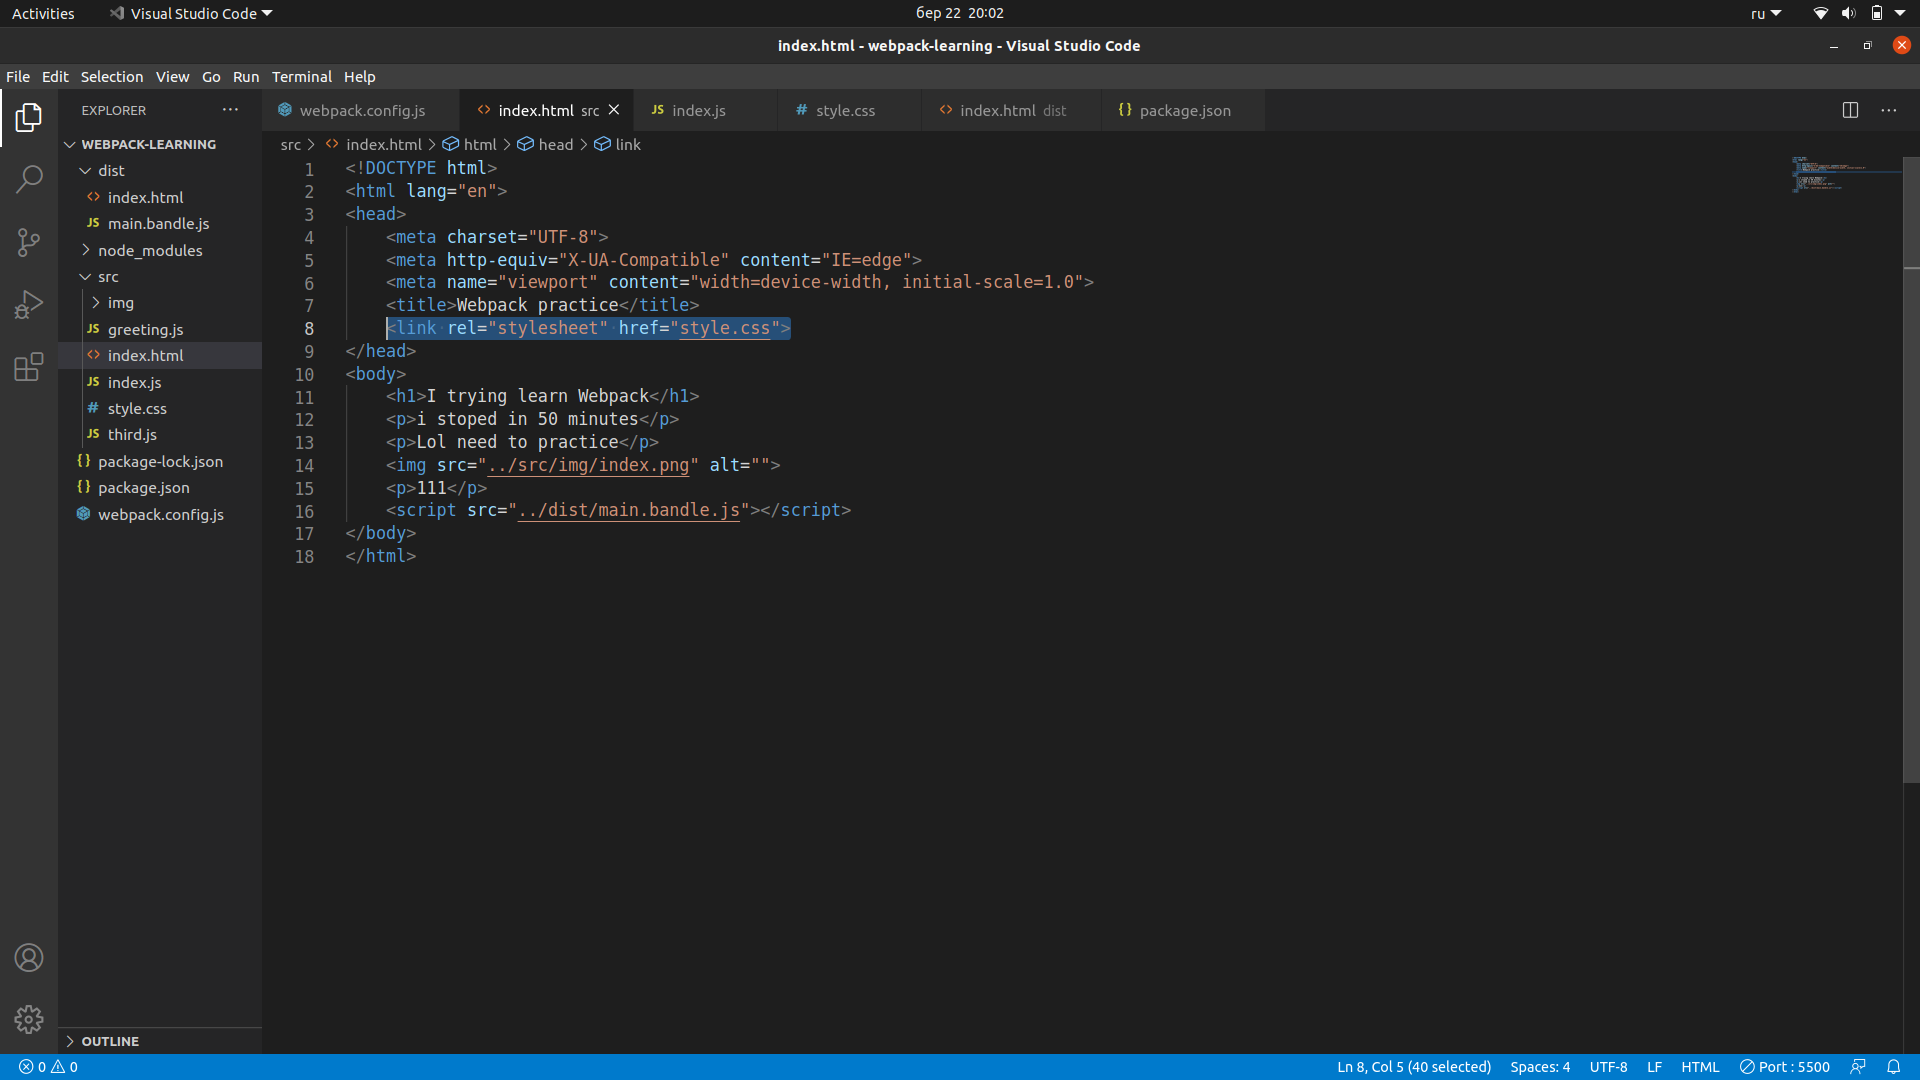Change end of line LF

click(x=1654, y=1067)
